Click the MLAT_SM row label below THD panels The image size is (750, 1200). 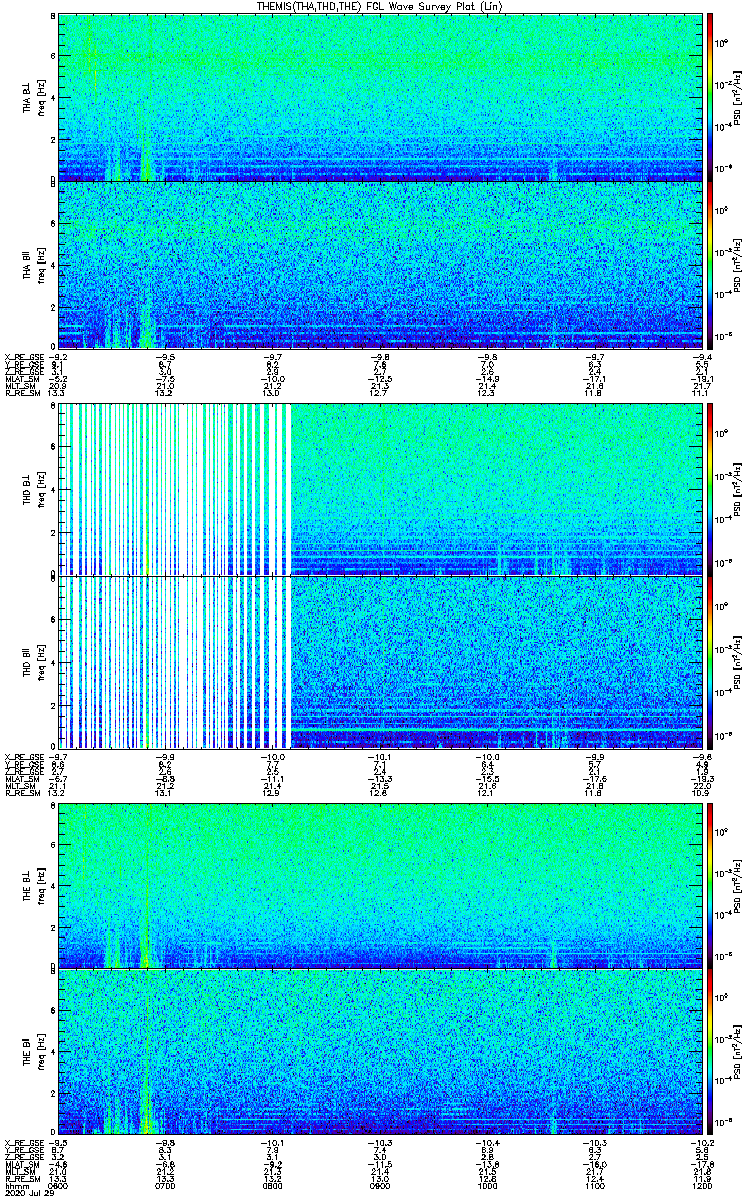[x=21, y=780]
